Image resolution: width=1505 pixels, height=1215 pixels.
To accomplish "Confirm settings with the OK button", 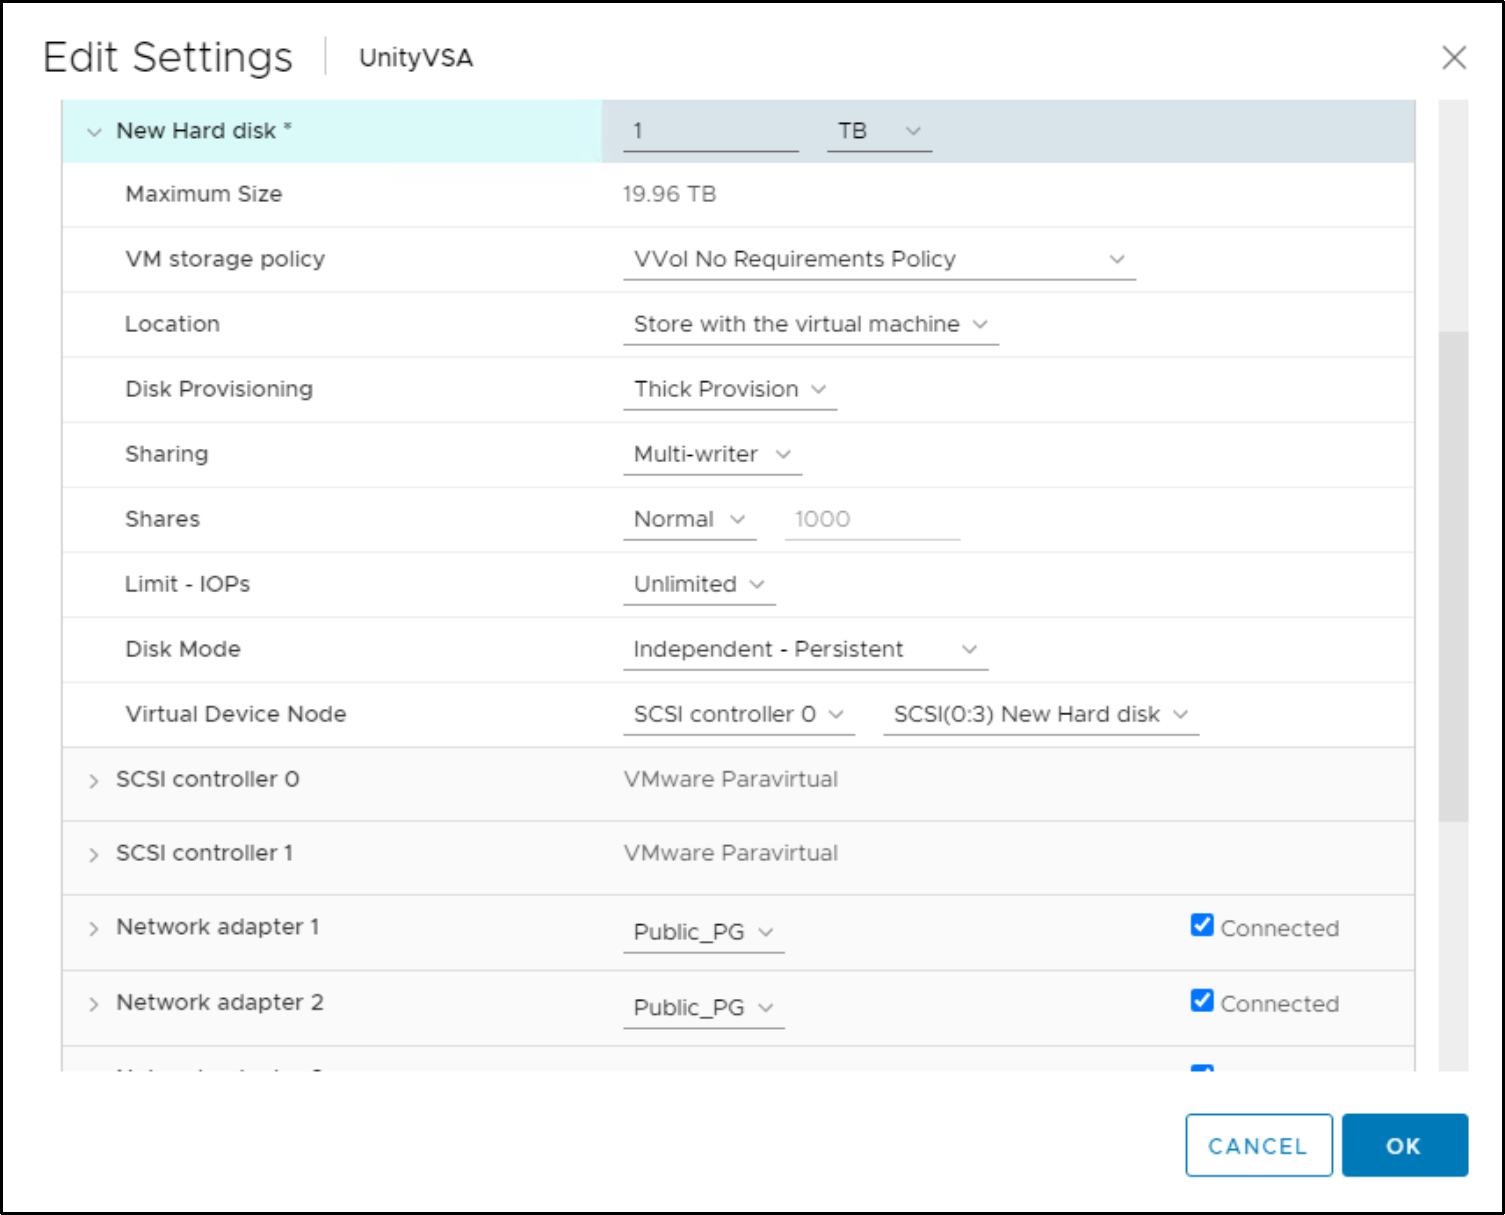I will point(1405,1146).
